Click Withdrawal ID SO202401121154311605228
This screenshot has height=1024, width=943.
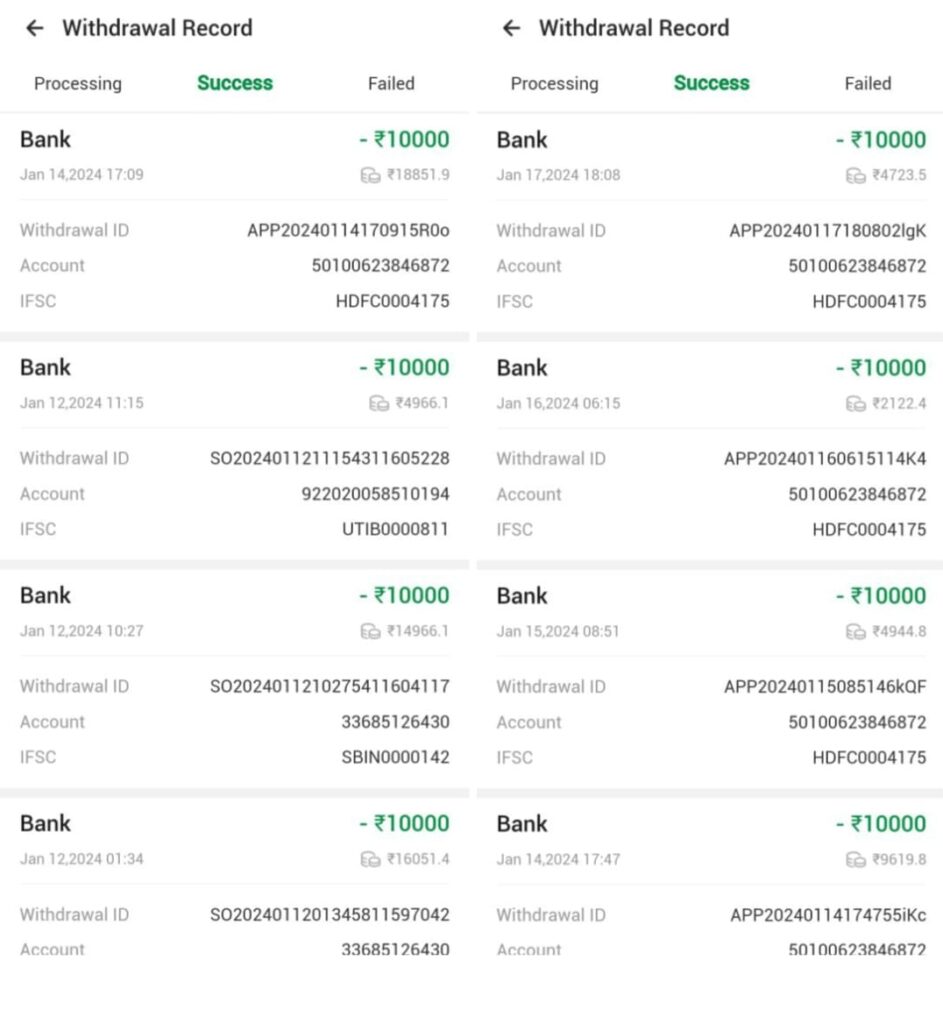tap(329, 459)
